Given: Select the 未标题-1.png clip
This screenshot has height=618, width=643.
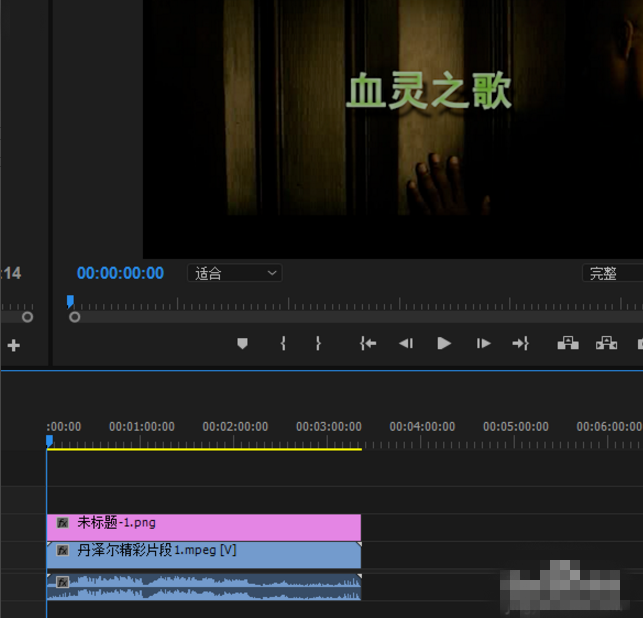Looking at the screenshot, I should coord(204,527).
